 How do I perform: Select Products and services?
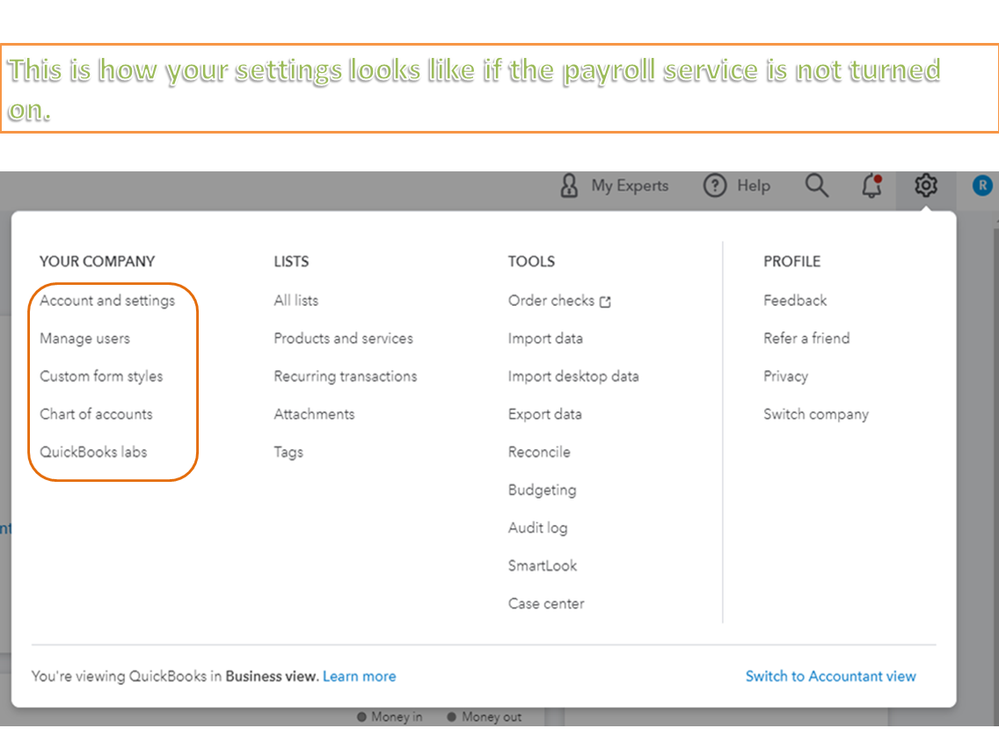[x=343, y=338]
